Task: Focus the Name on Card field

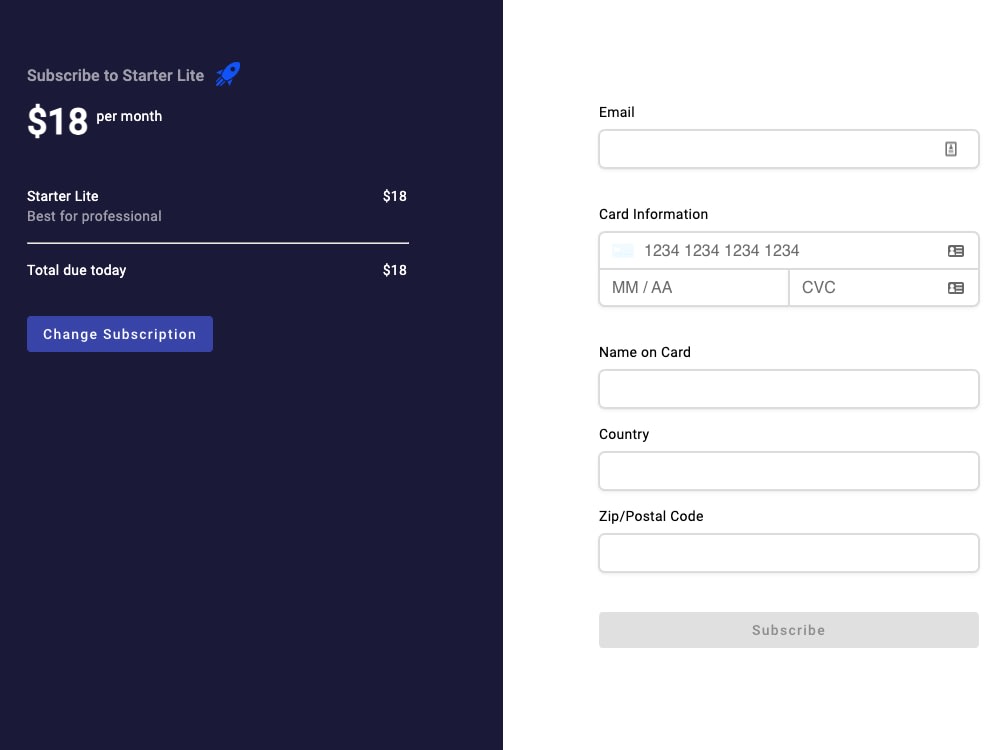Action: coord(788,389)
